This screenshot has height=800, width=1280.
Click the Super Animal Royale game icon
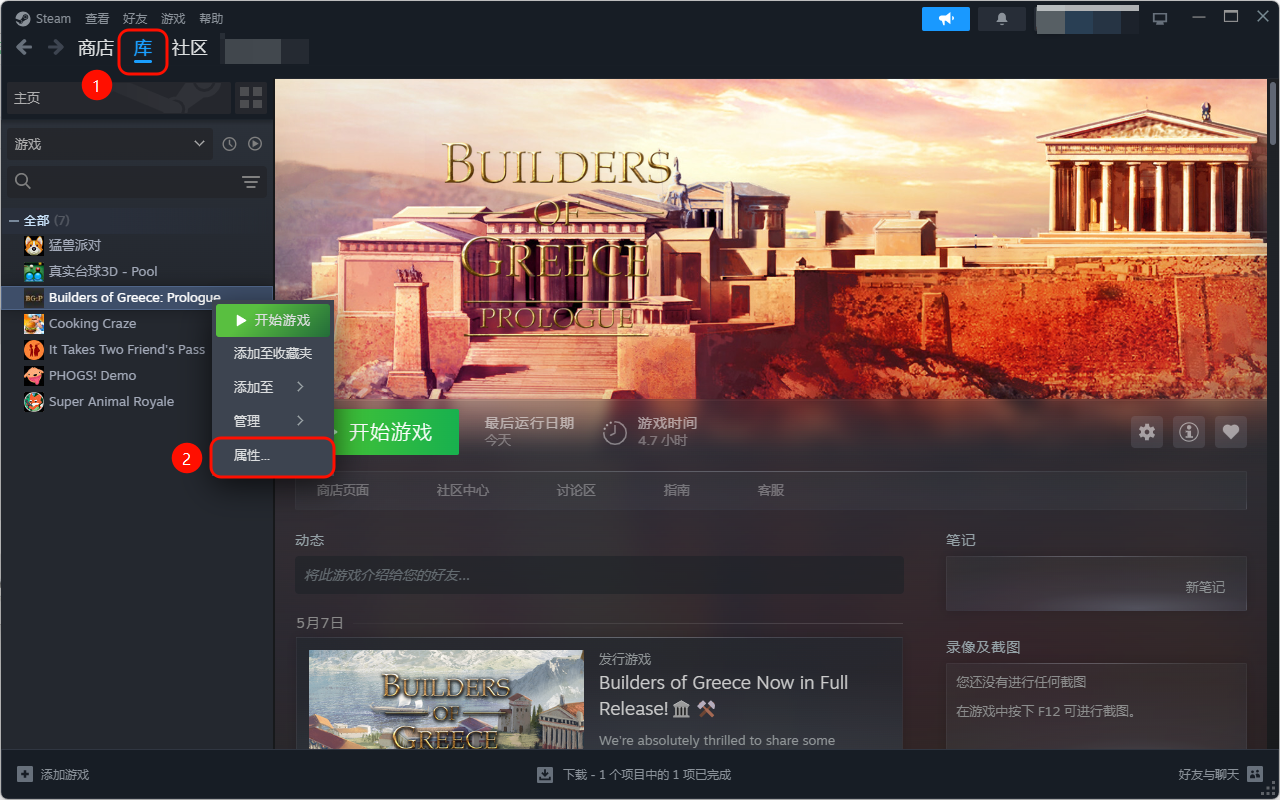tap(34, 401)
